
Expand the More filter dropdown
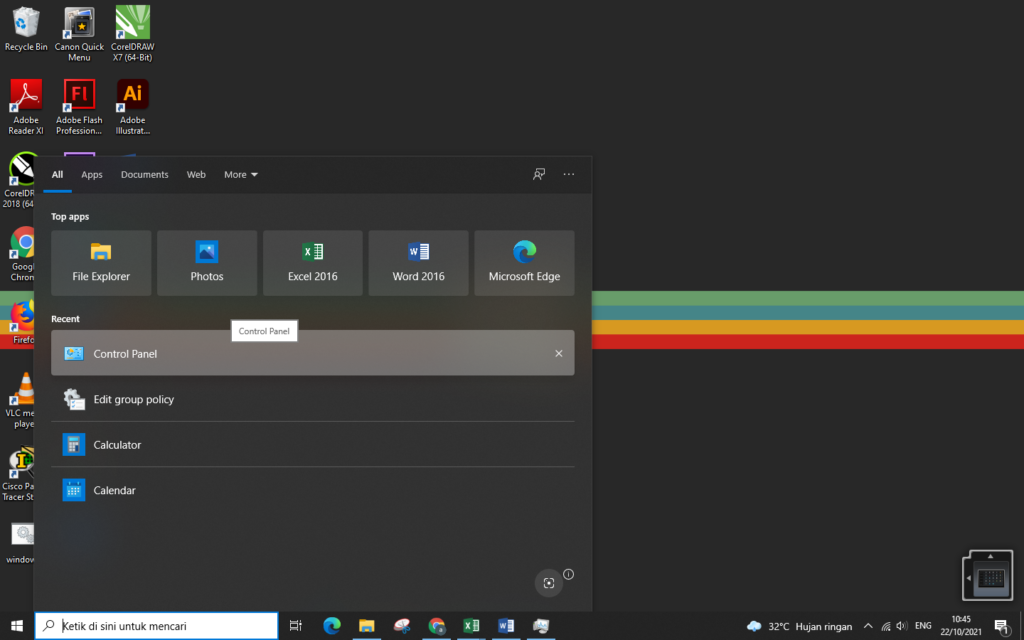(240, 174)
